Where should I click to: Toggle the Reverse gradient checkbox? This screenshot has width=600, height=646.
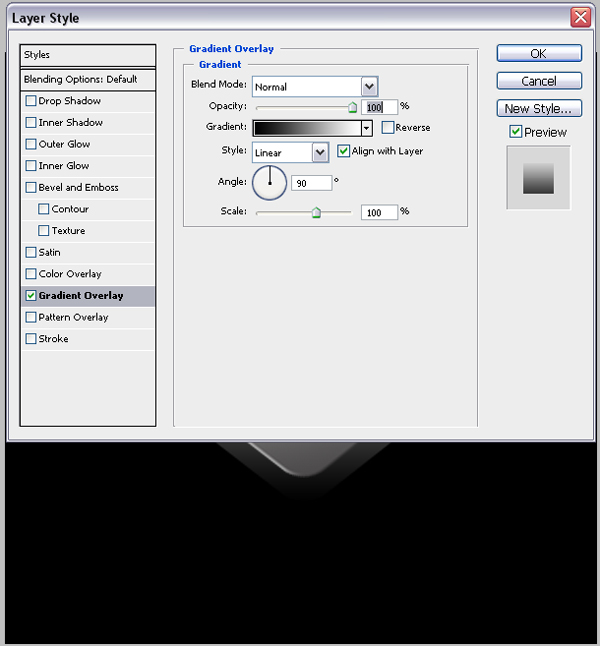(x=388, y=127)
